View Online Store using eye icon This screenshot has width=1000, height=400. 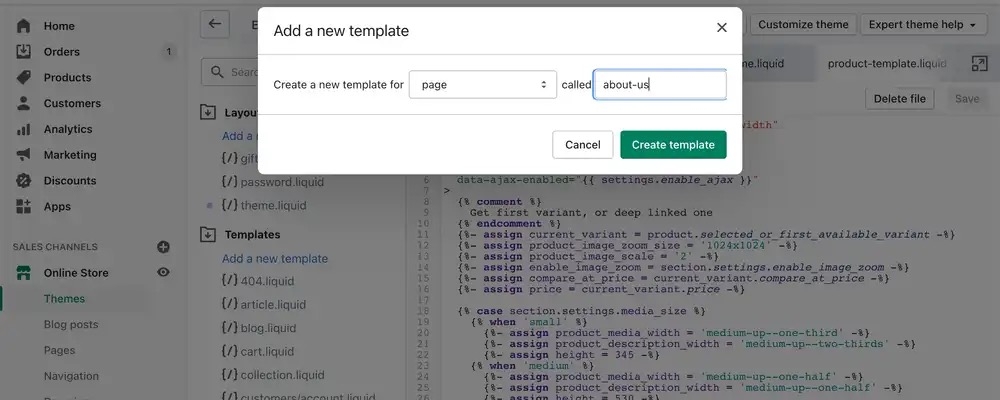click(163, 273)
